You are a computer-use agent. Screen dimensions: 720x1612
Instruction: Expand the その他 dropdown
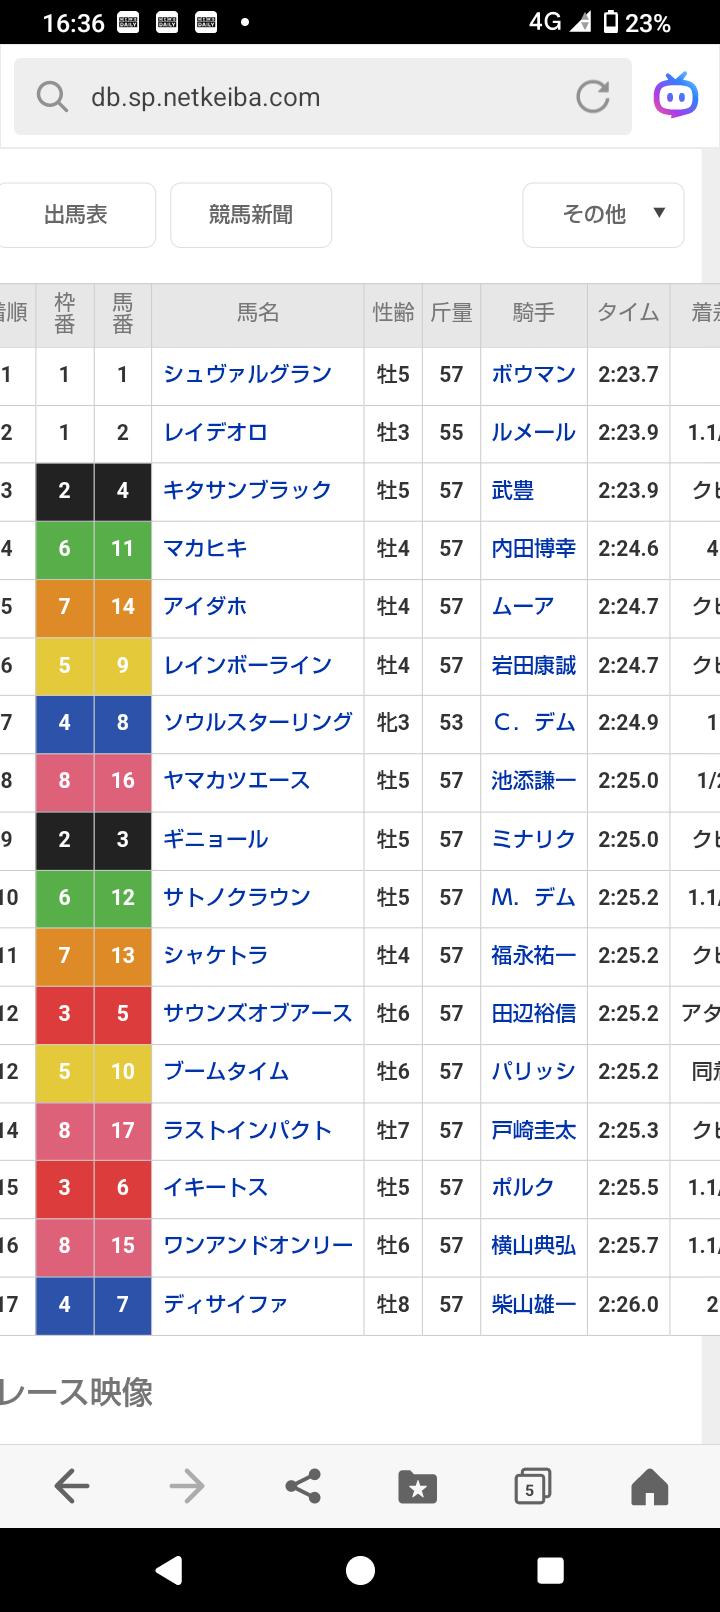604,214
